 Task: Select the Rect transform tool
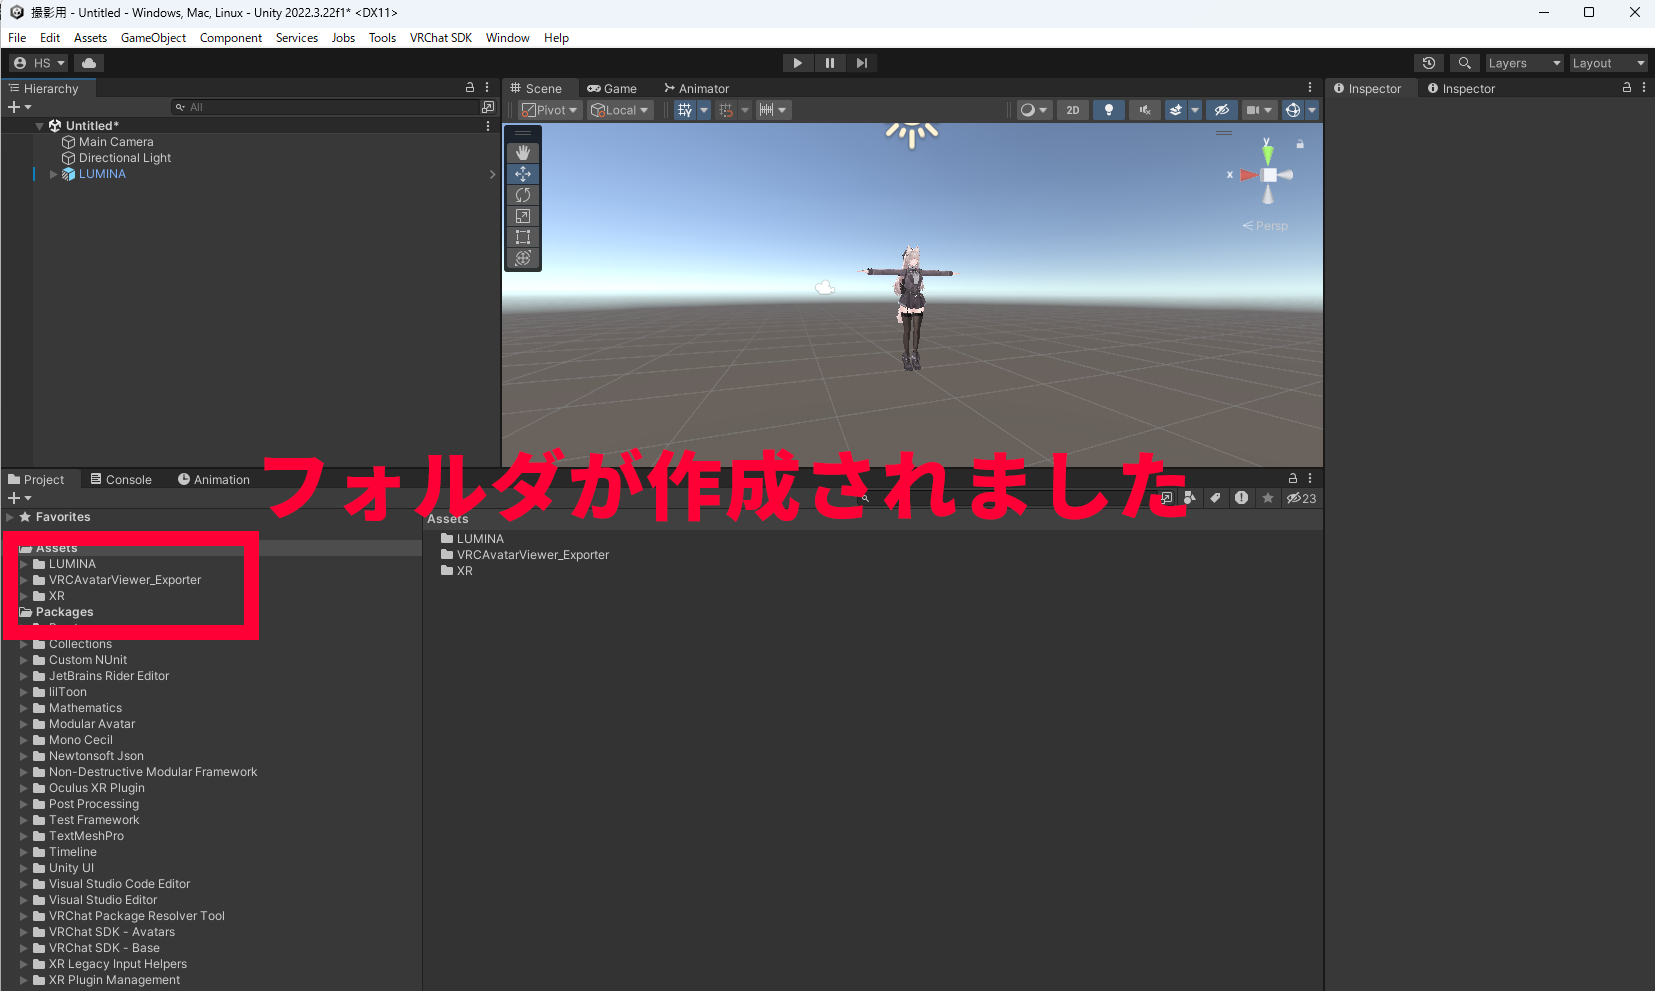(523, 237)
